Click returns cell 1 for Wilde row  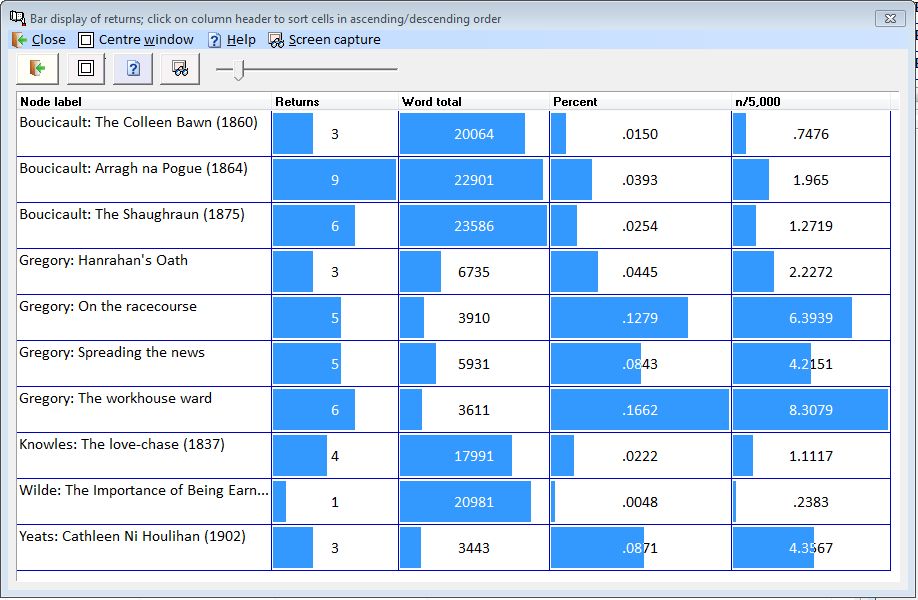[x=335, y=502]
